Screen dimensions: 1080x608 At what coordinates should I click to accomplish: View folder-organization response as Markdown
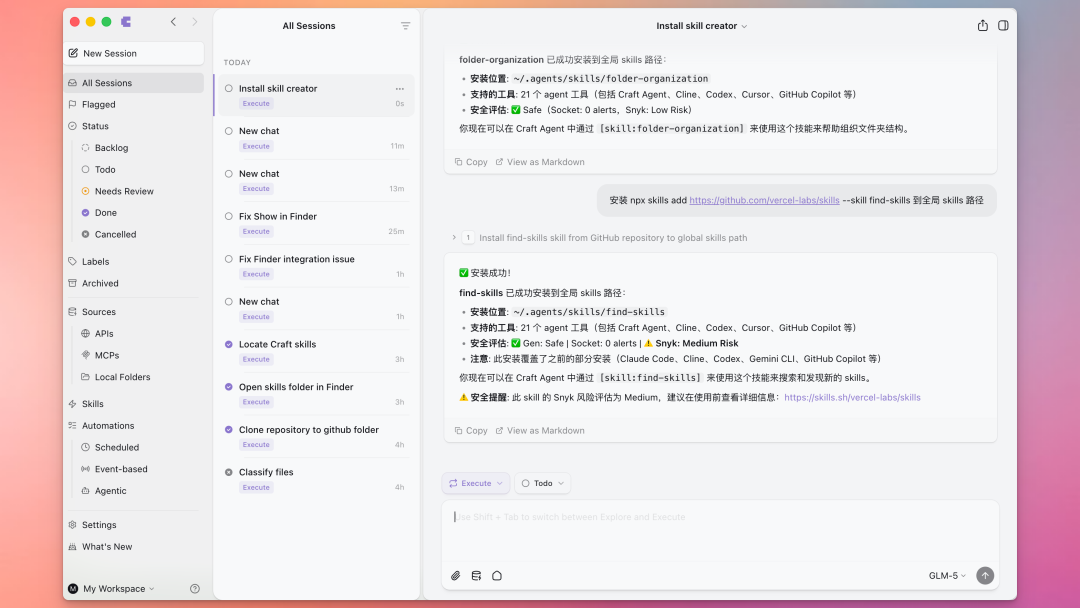point(540,162)
